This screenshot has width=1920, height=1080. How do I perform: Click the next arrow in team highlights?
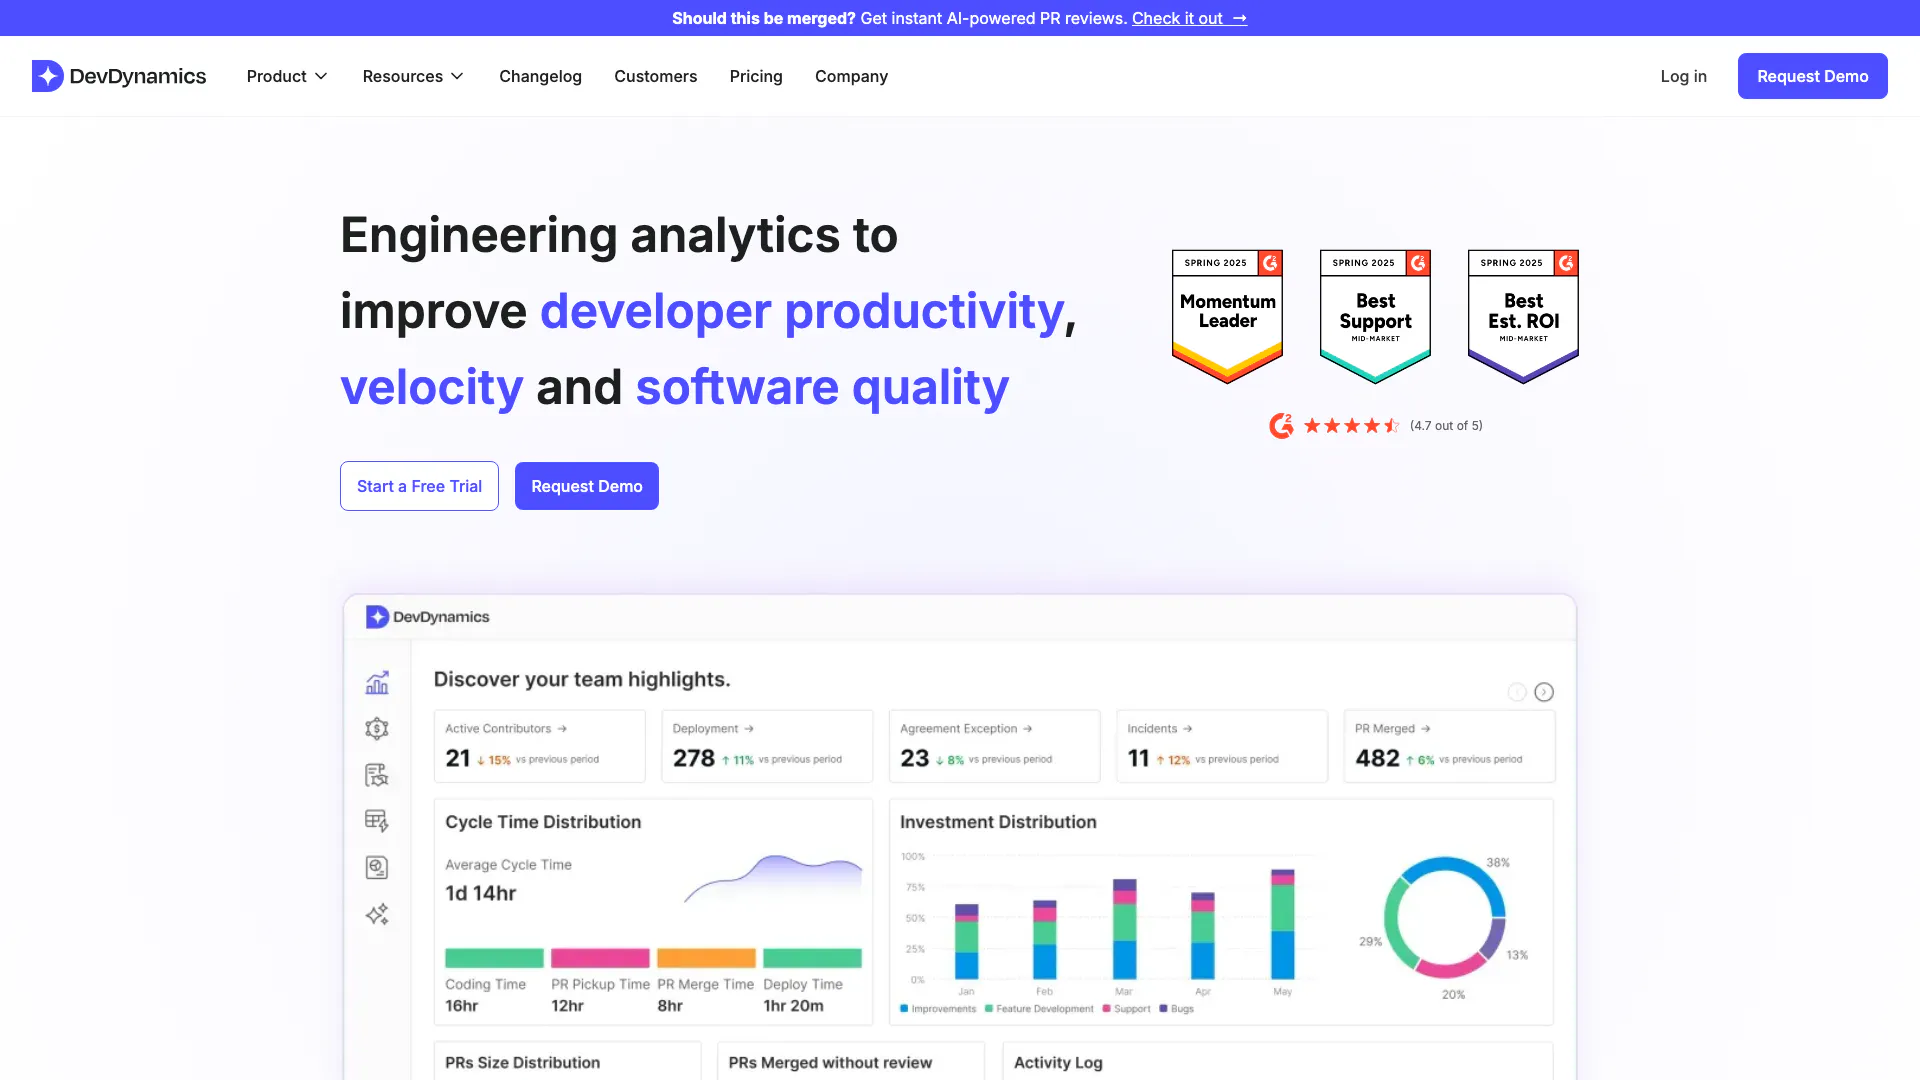[x=1544, y=692]
